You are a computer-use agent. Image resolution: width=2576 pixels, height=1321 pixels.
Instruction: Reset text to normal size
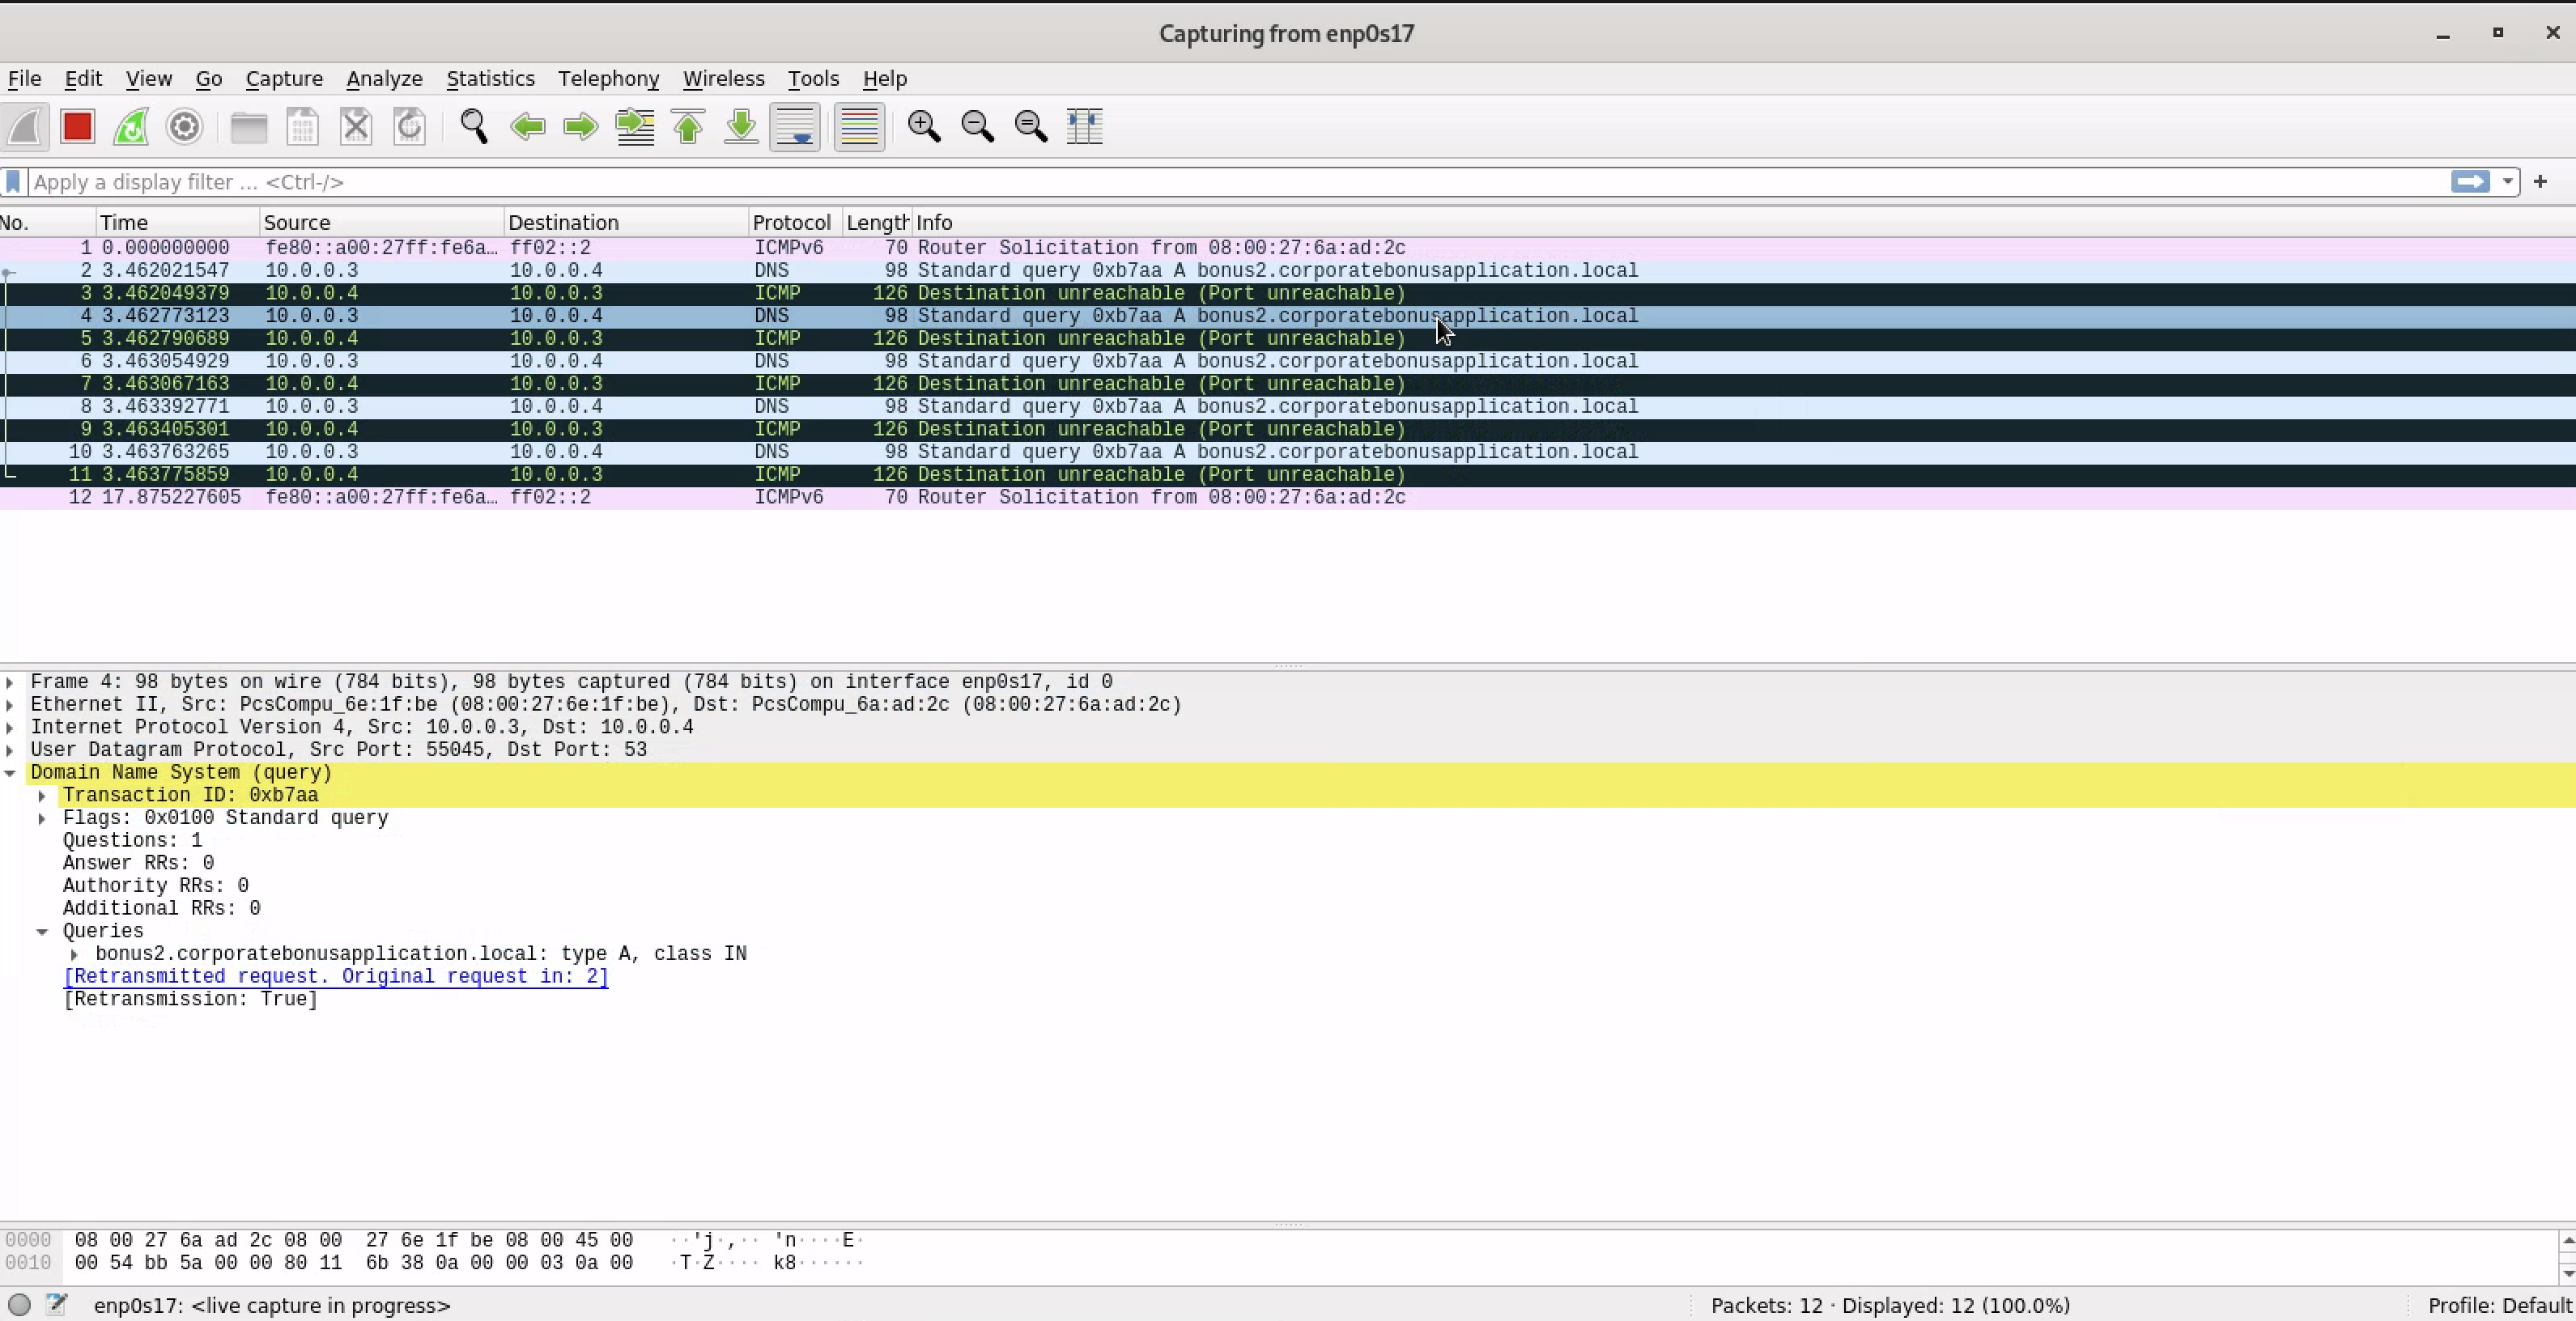pos(1031,127)
